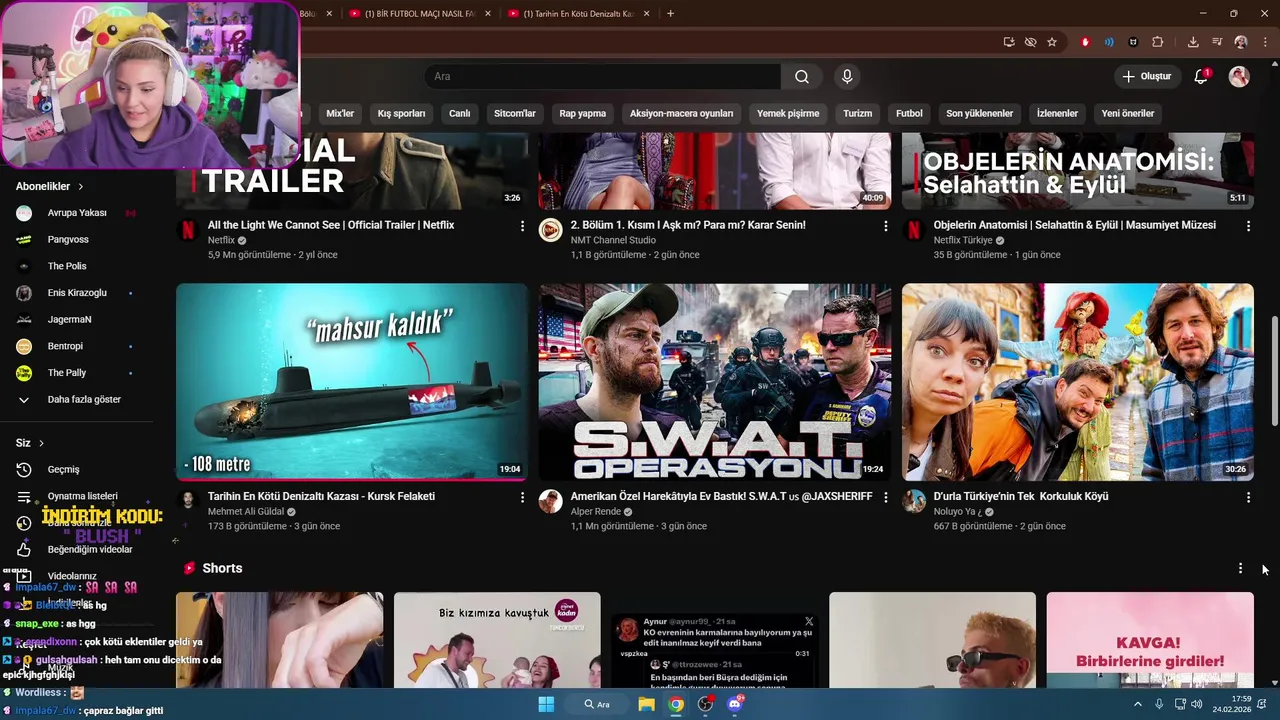Open Enis Kirazoglu channel in sidebar
Screen dimensions: 1280x720
[x=76, y=293]
